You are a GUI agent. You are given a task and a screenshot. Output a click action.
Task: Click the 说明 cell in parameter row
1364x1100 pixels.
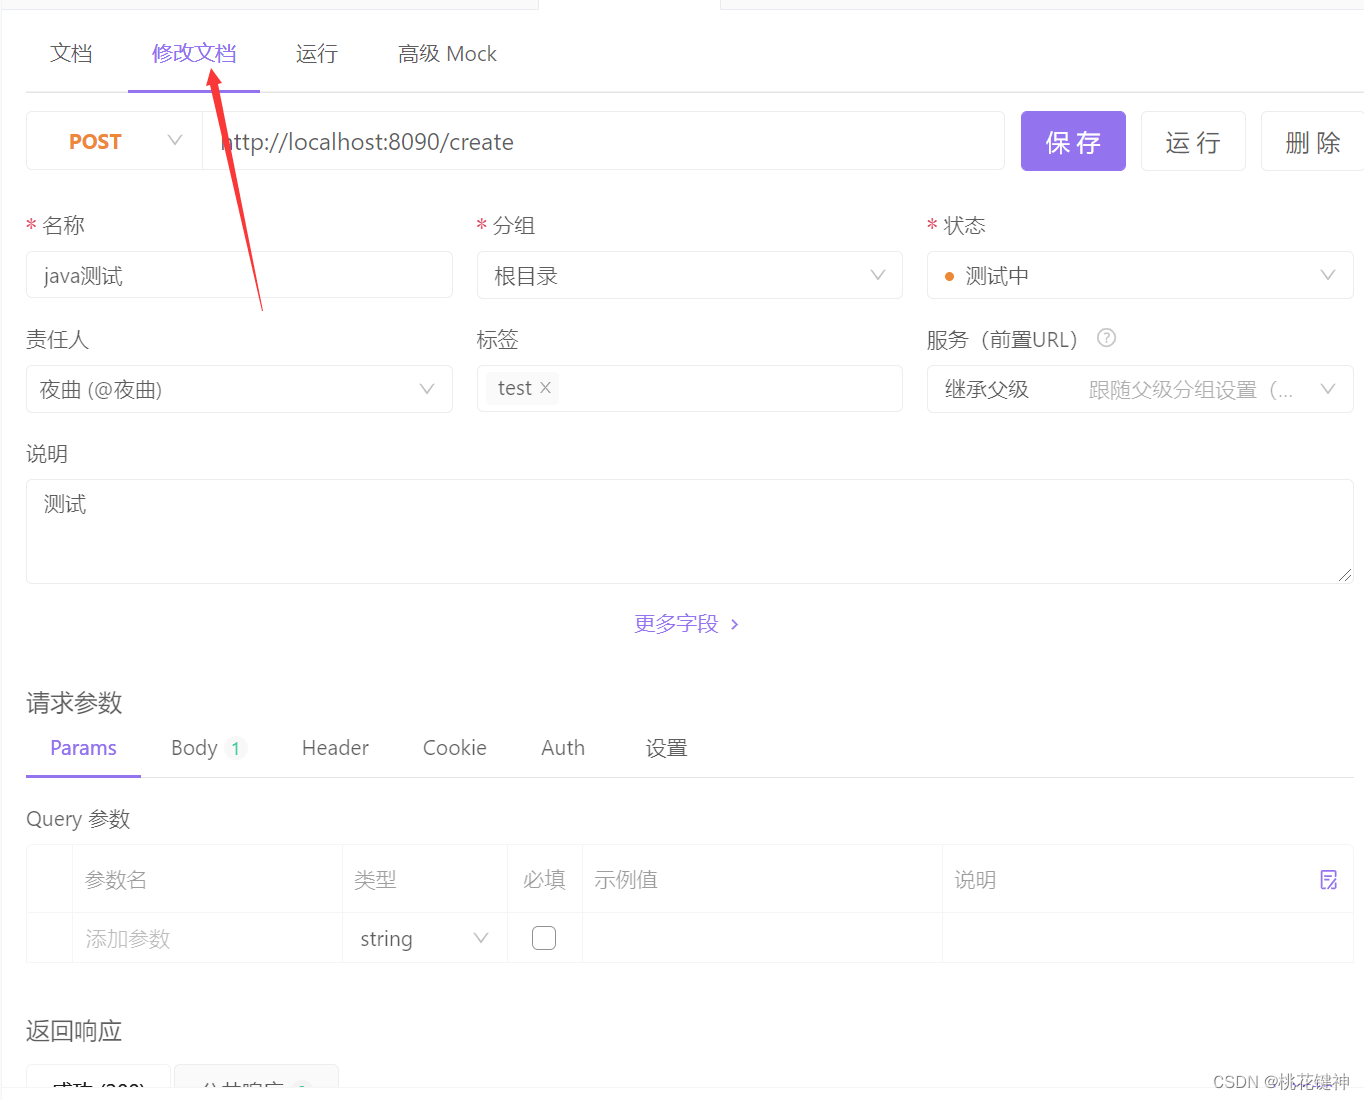[x=1147, y=938]
